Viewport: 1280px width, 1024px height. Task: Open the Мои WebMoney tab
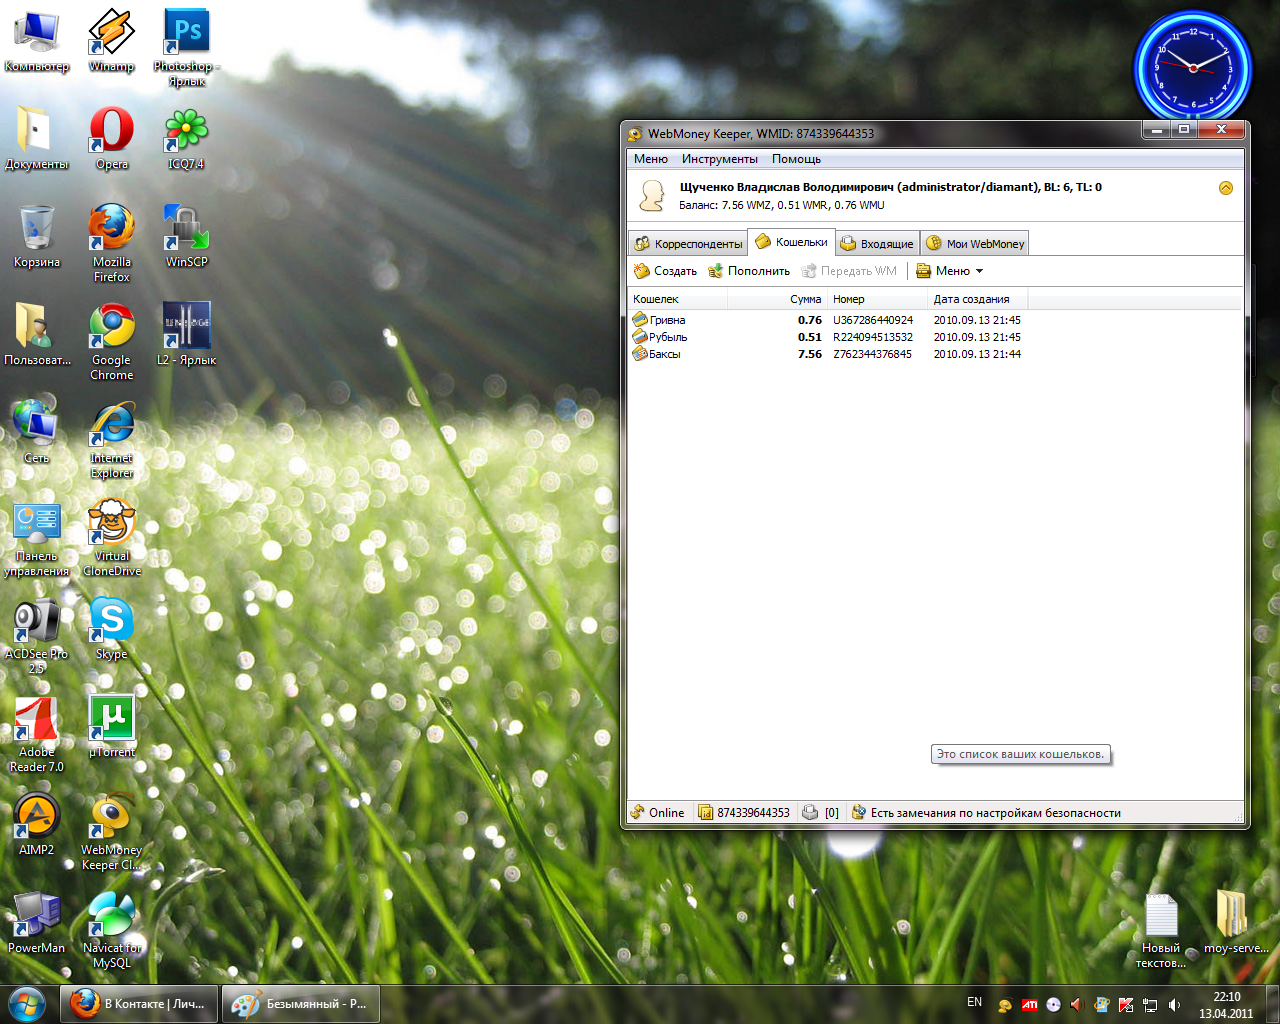coord(975,244)
